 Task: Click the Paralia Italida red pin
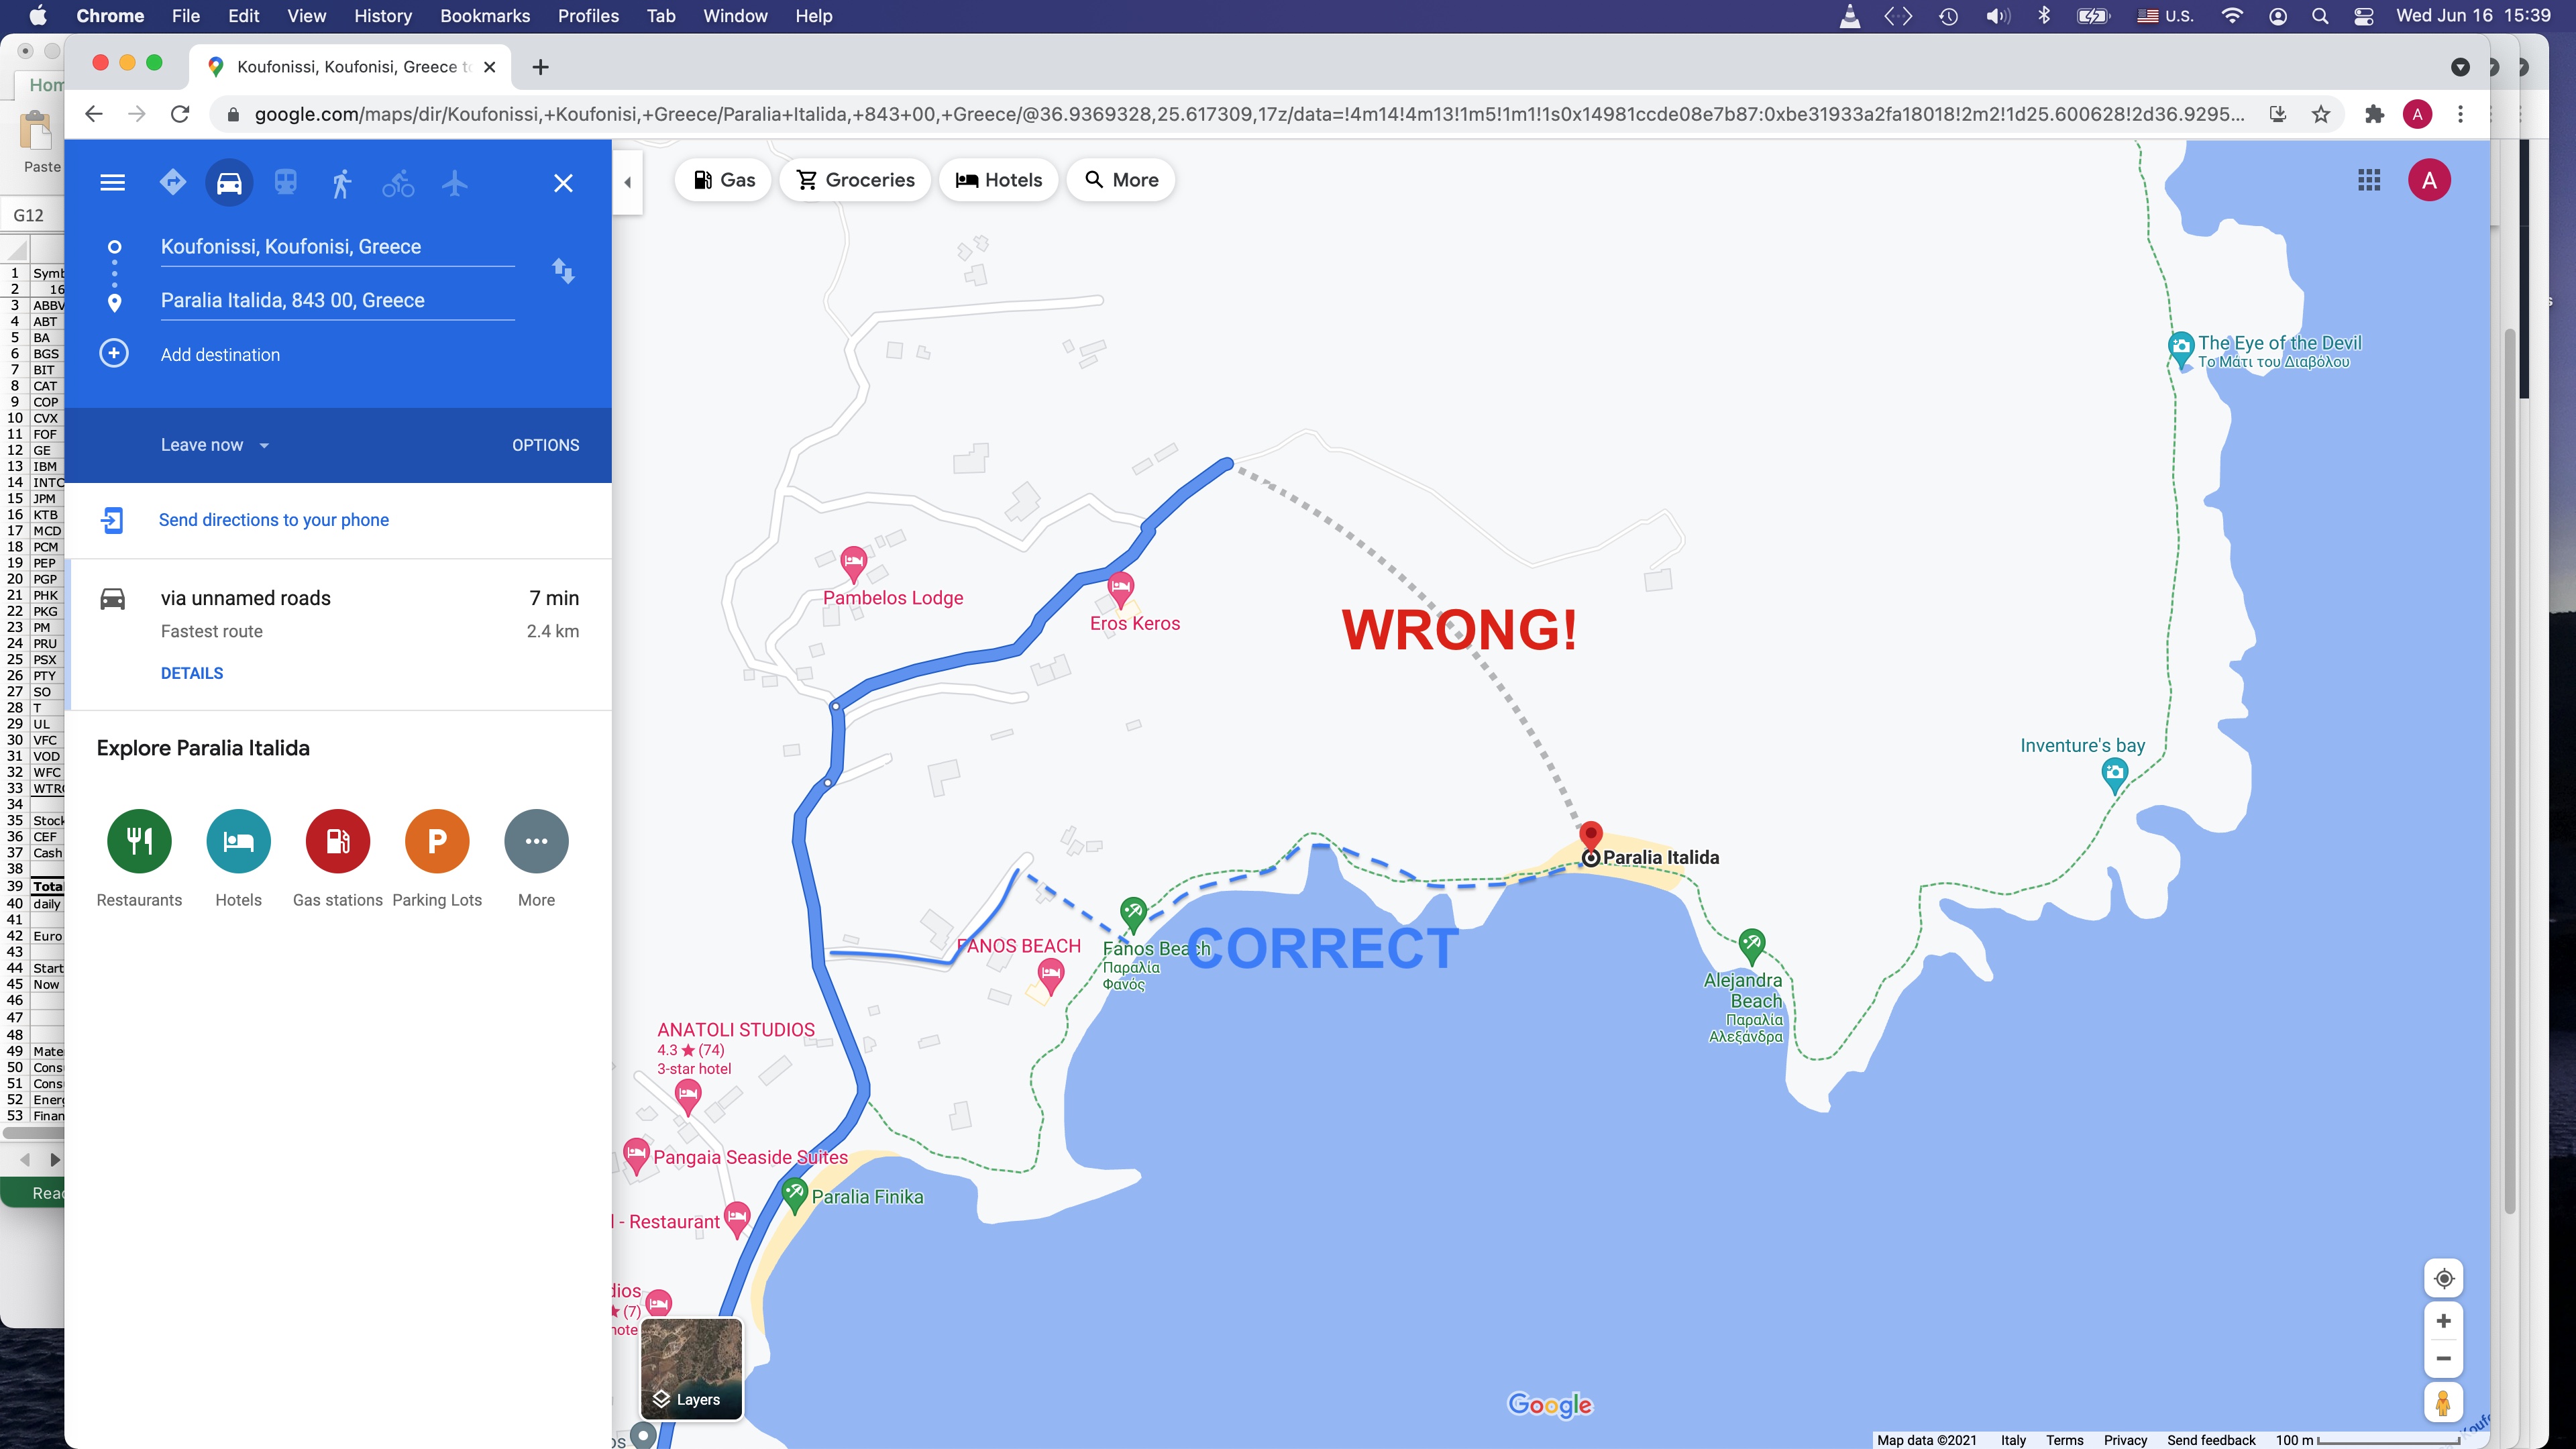1590,836
